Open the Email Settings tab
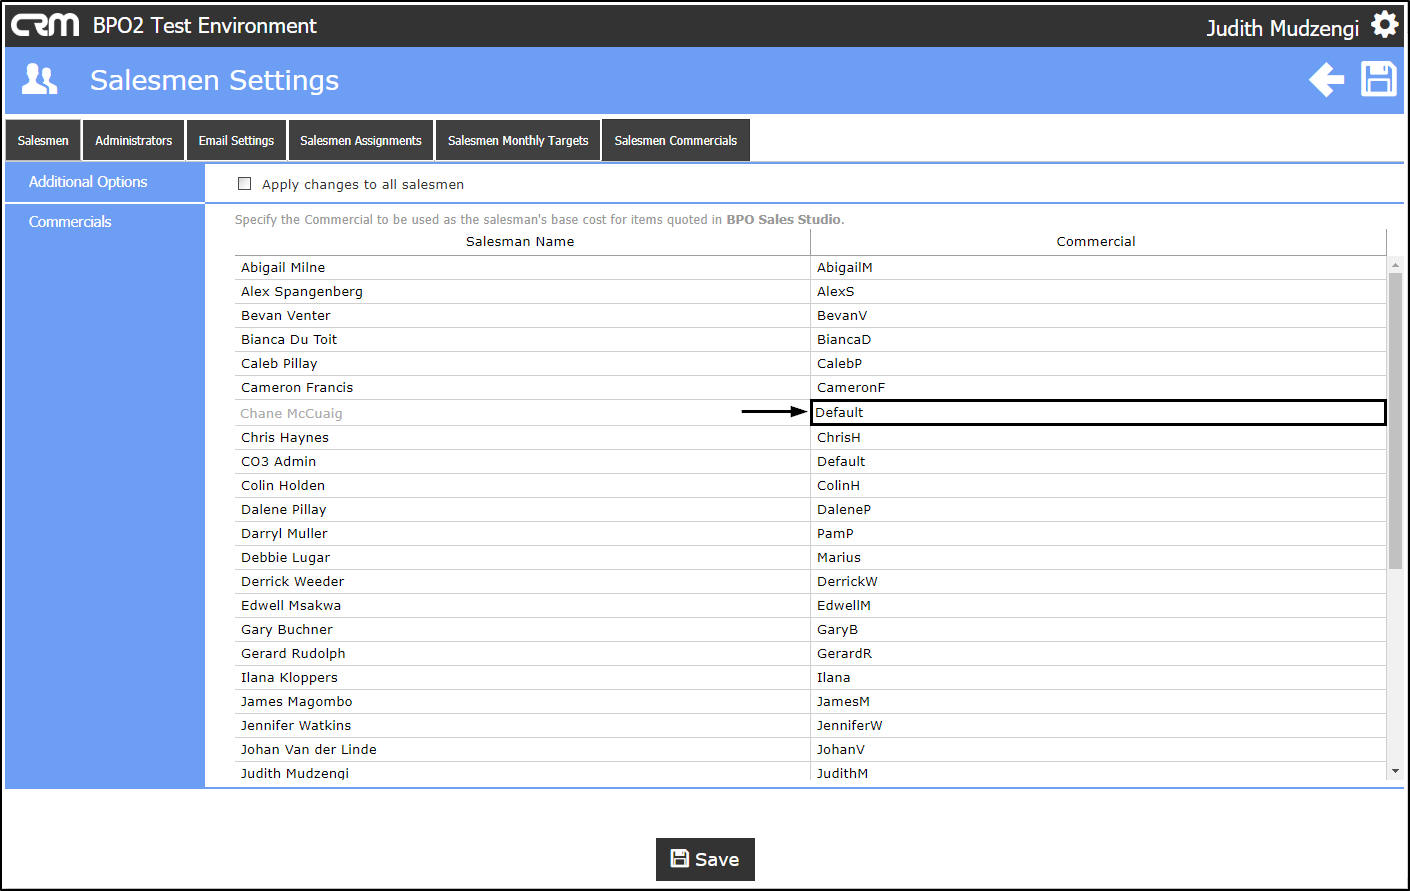Image resolution: width=1410 pixels, height=891 pixels. pyautogui.click(x=236, y=140)
